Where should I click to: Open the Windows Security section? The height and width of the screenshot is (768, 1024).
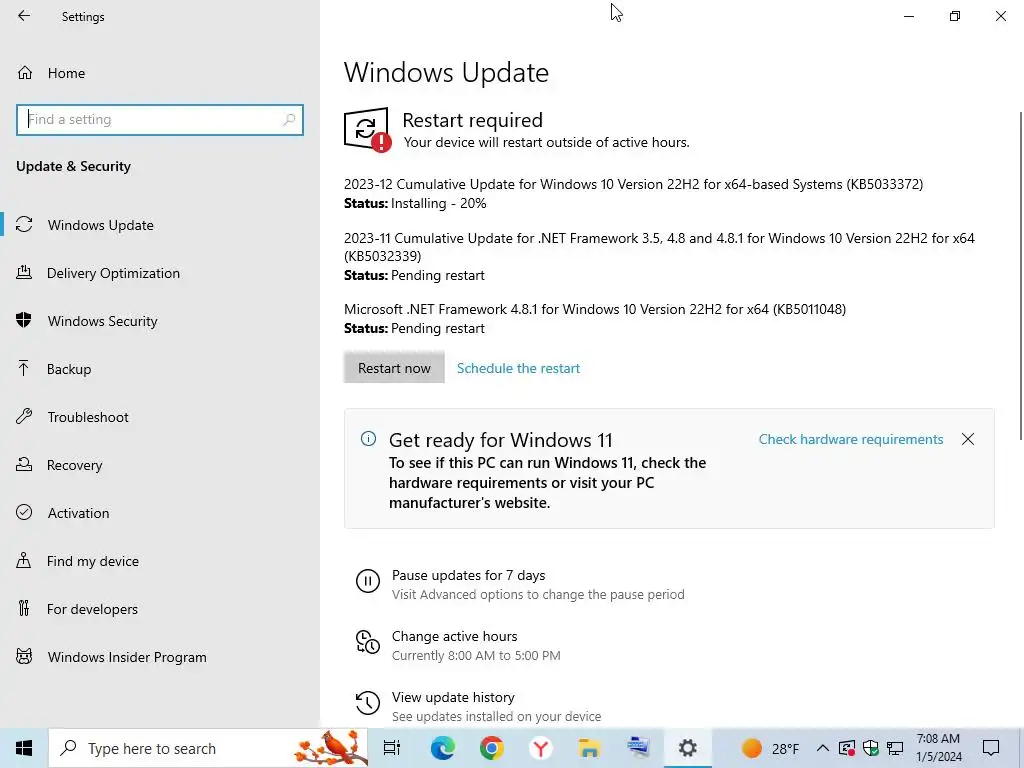103,321
